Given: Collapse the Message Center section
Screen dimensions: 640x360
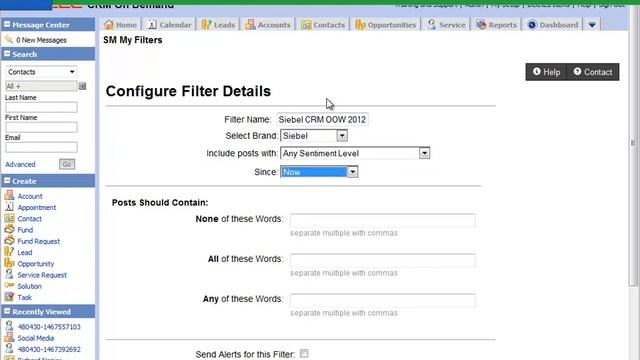Looking at the screenshot, I should tap(7, 24).
